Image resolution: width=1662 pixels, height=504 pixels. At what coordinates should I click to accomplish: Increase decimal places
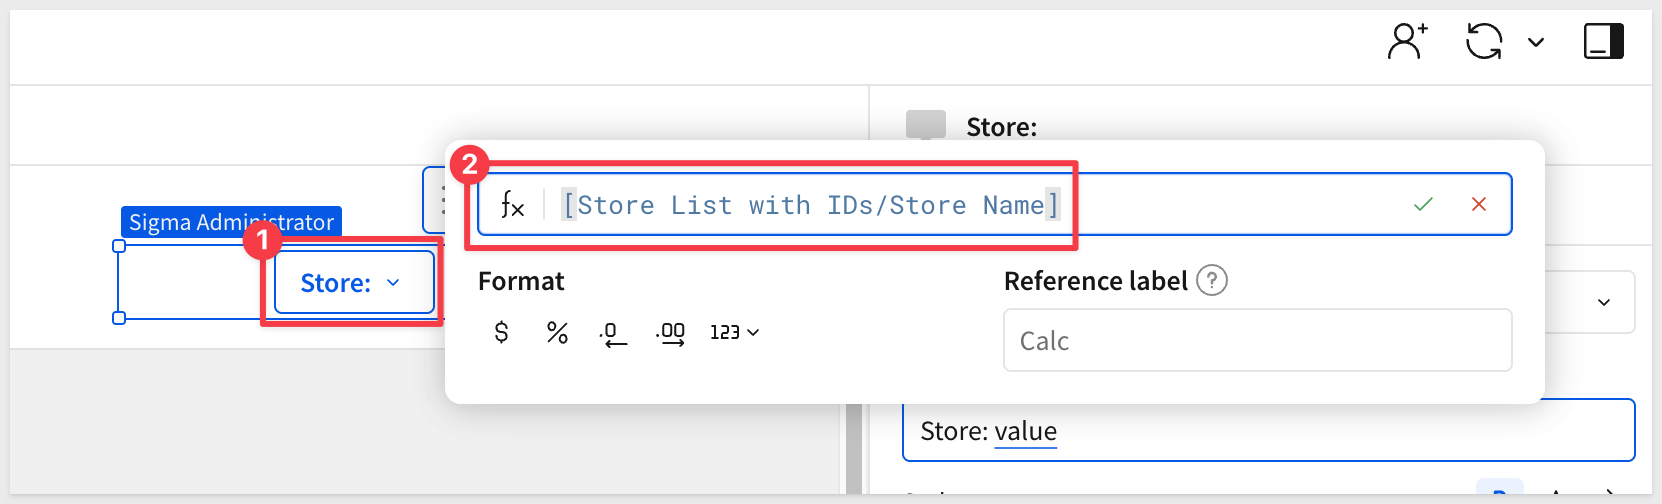click(x=671, y=333)
